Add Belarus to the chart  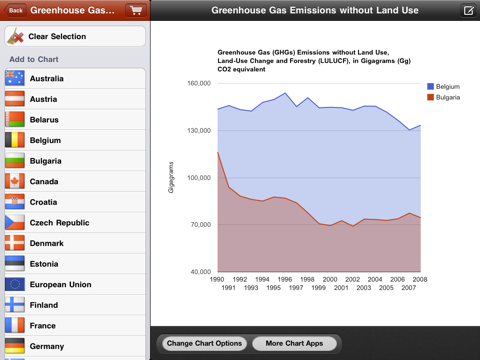tap(75, 120)
